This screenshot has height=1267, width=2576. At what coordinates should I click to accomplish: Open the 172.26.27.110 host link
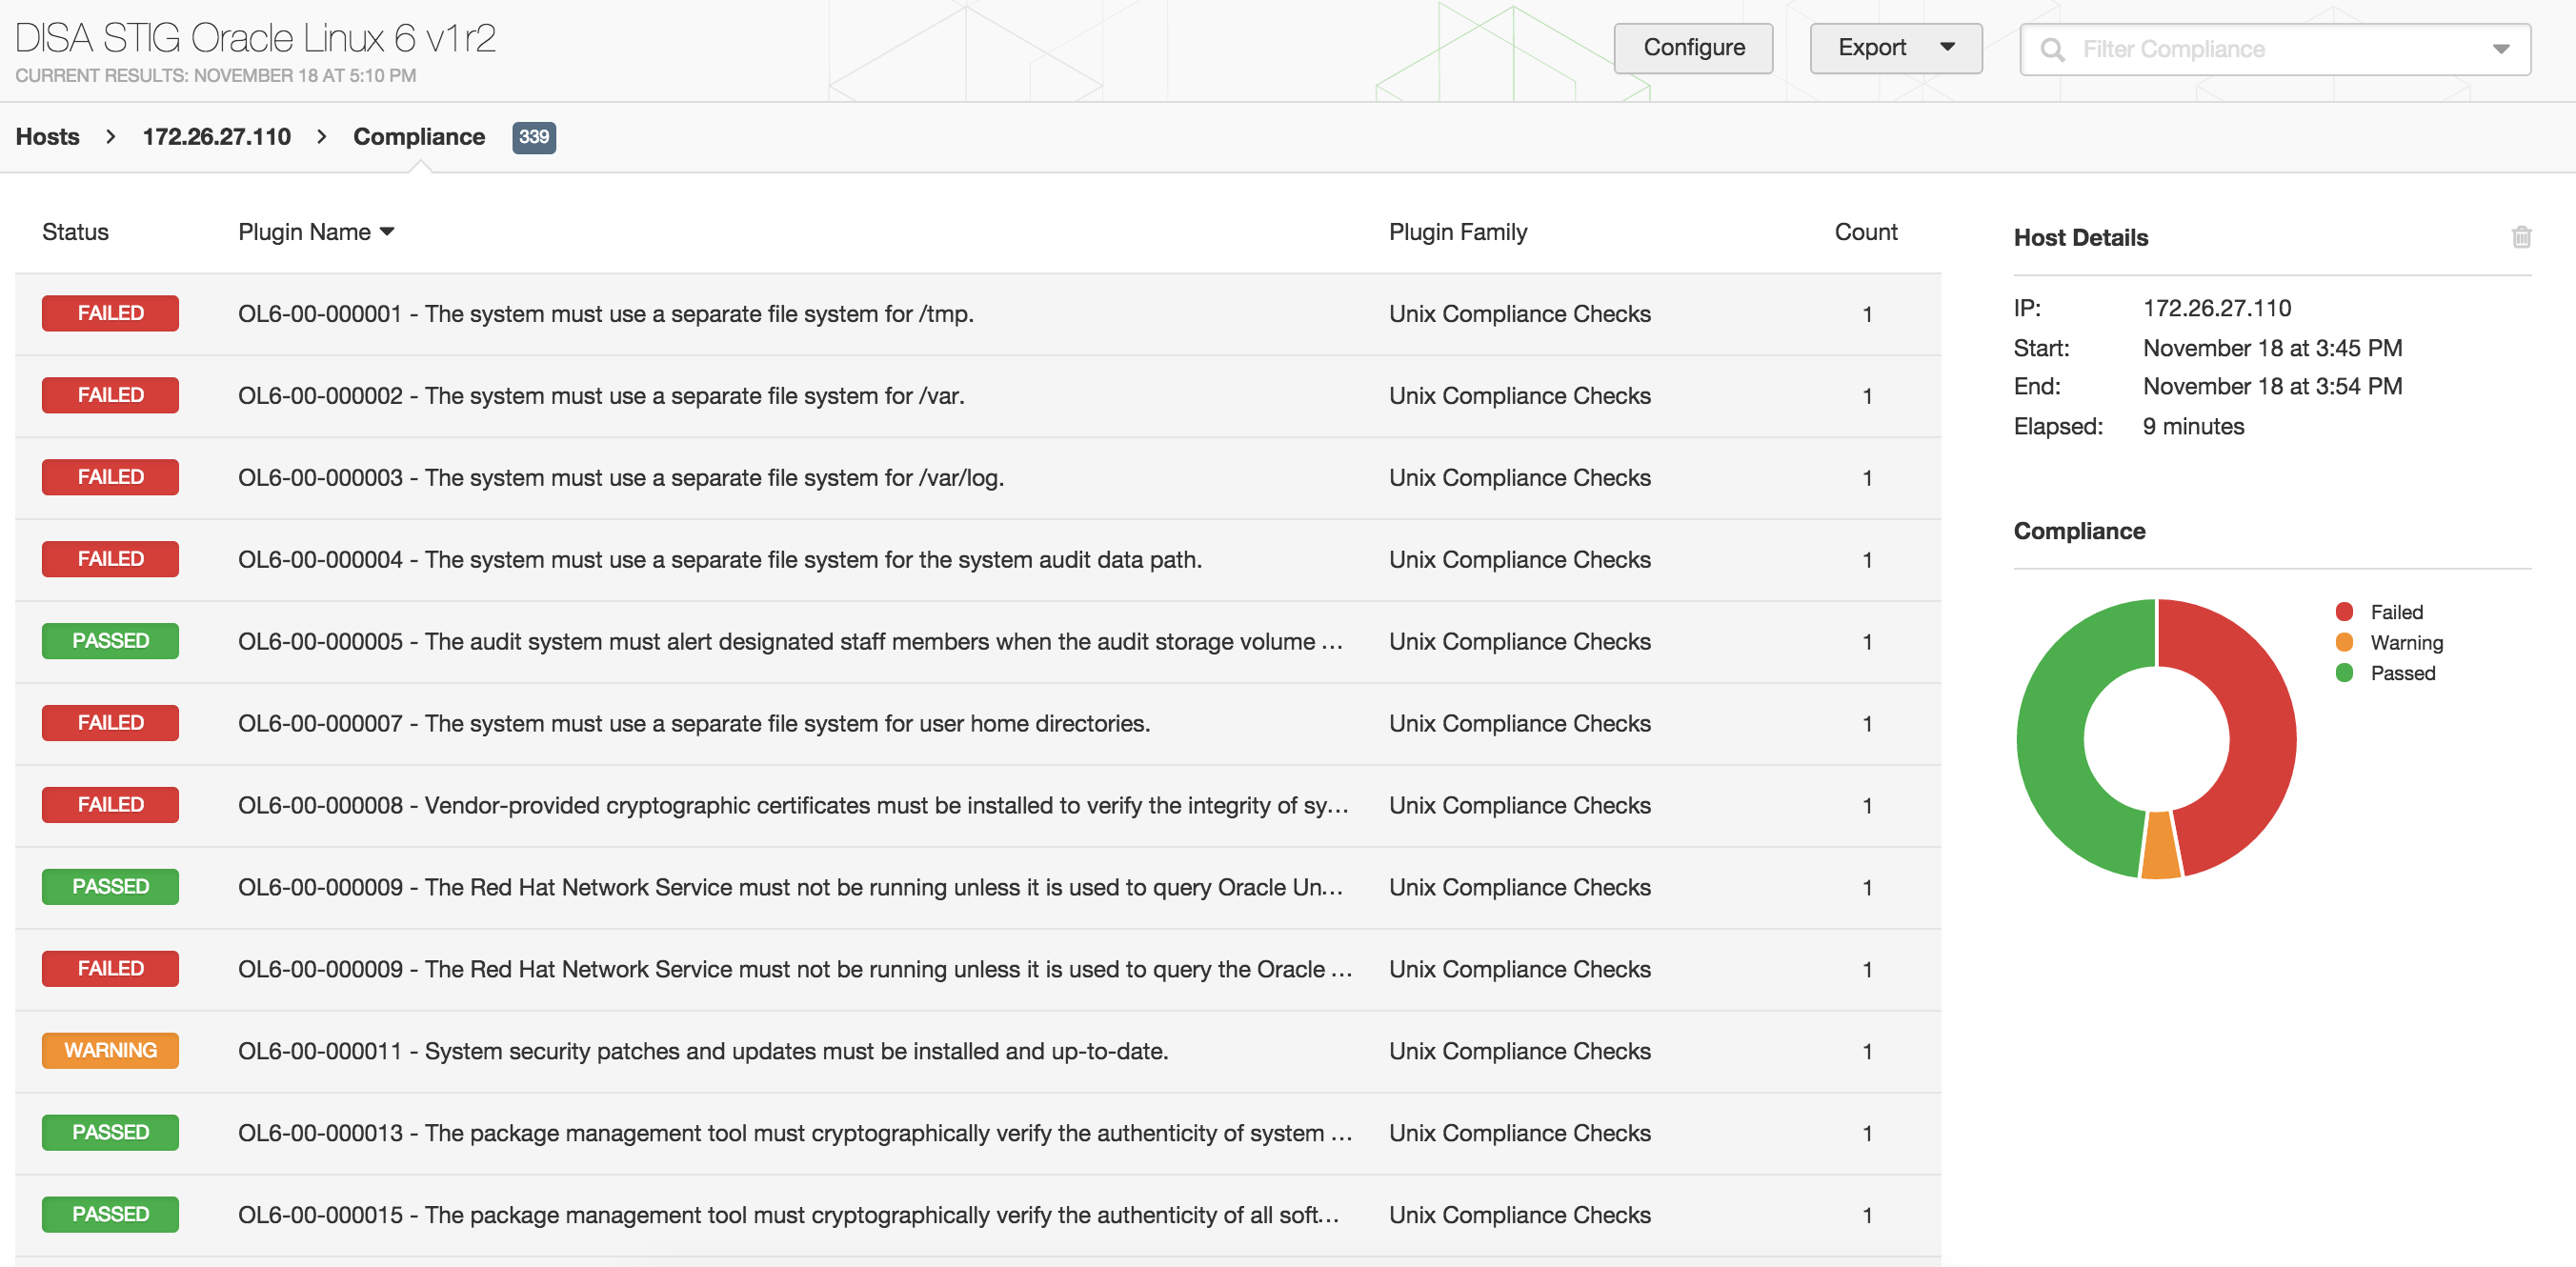click(x=216, y=137)
